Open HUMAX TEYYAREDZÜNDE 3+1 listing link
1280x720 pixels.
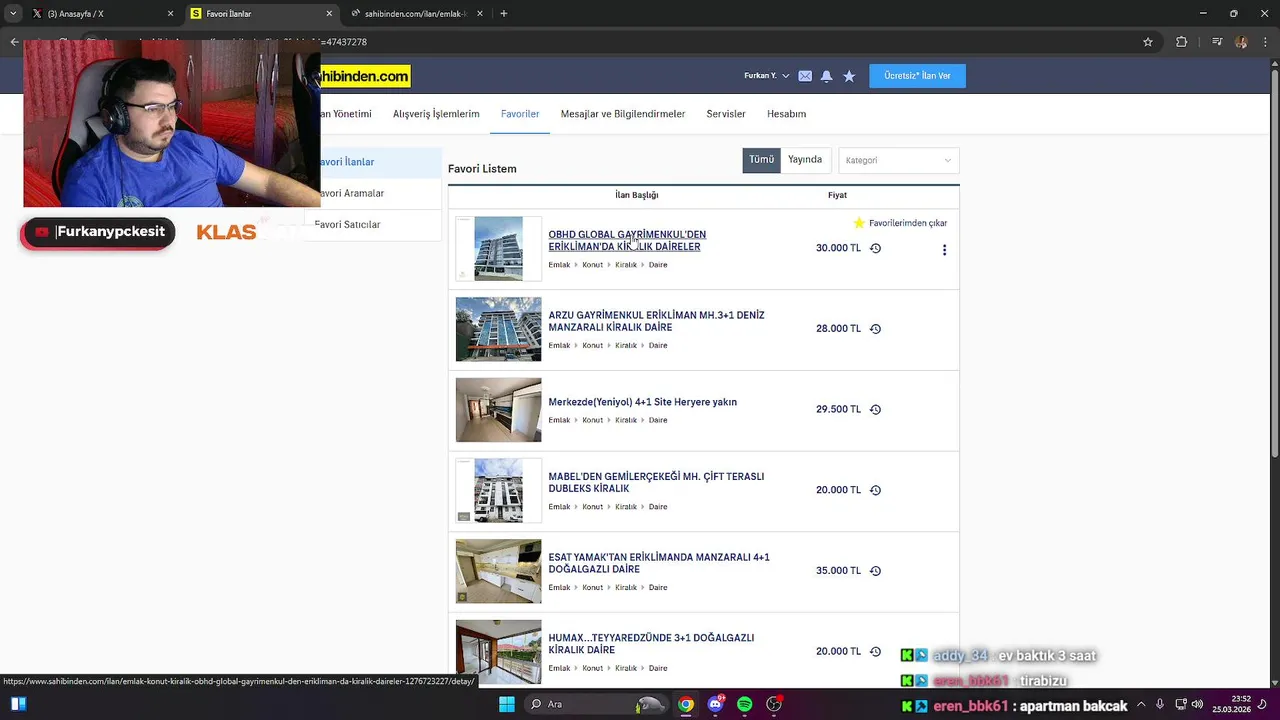(651, 644)
